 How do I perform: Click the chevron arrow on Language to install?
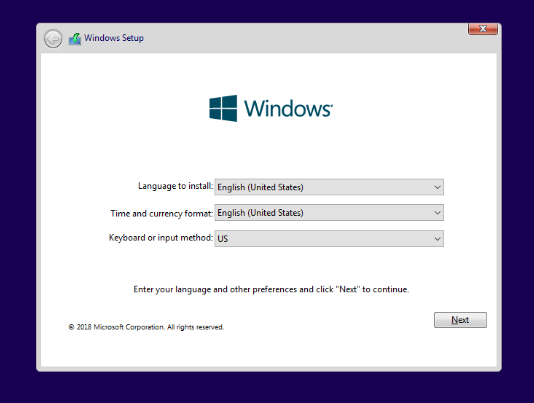[437, 187]
